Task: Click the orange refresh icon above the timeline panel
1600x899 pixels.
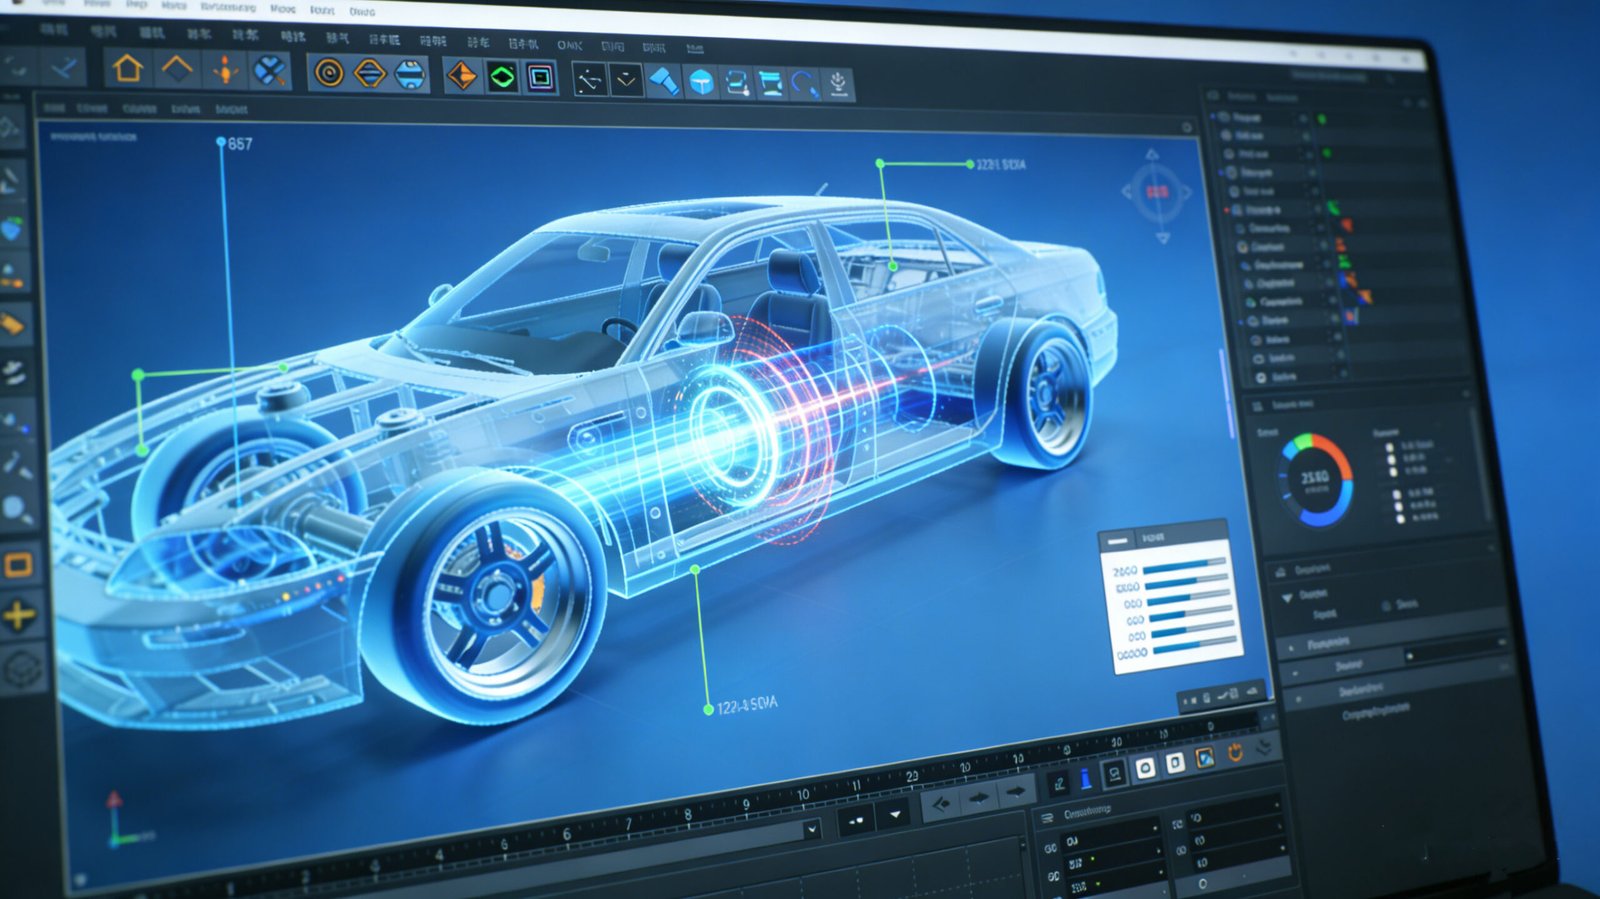Action: [x=1235, y=753]
